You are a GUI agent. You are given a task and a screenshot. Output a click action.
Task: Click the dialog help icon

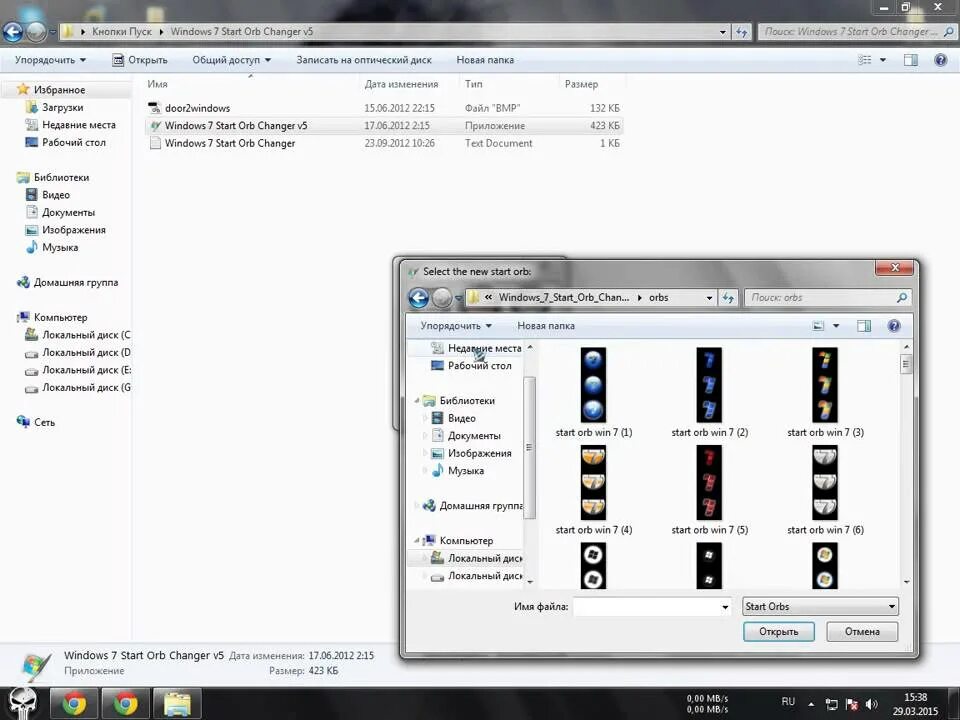coord(894,326)
